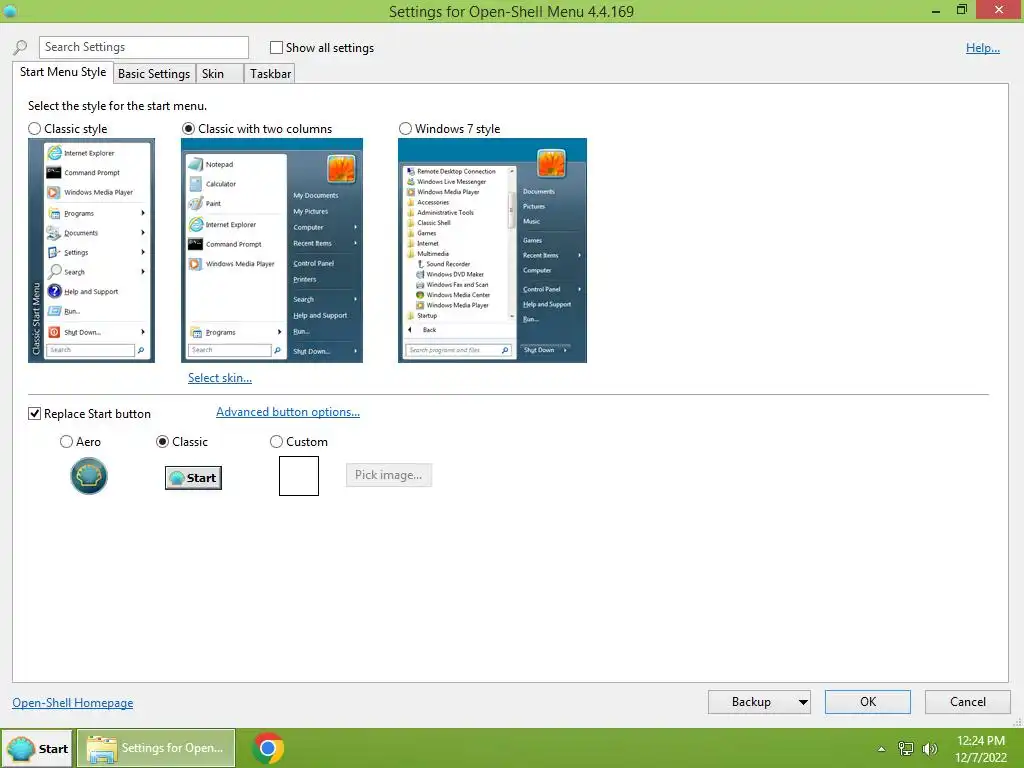
Task: Click the Aero shell start button image
Action: tap(89, 475)
